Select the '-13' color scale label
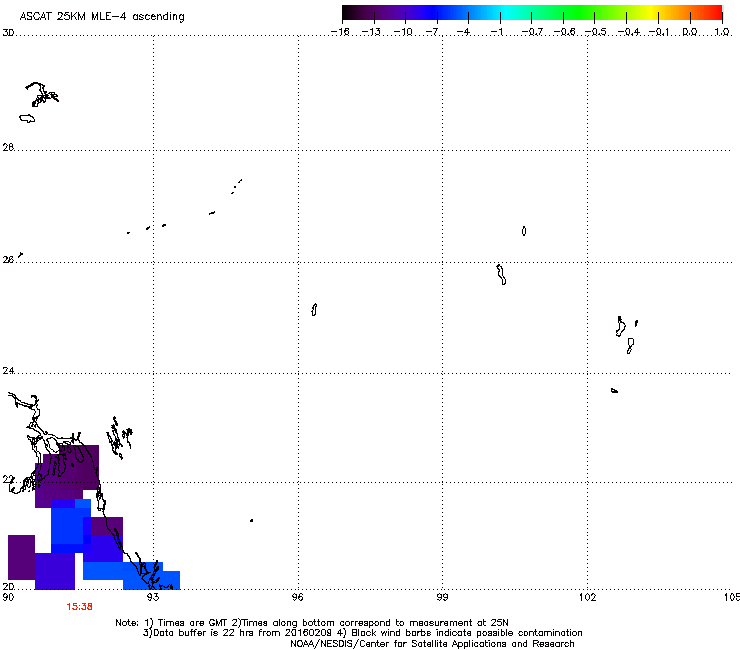The image size is (740, 650). click(x=371, y=32)
